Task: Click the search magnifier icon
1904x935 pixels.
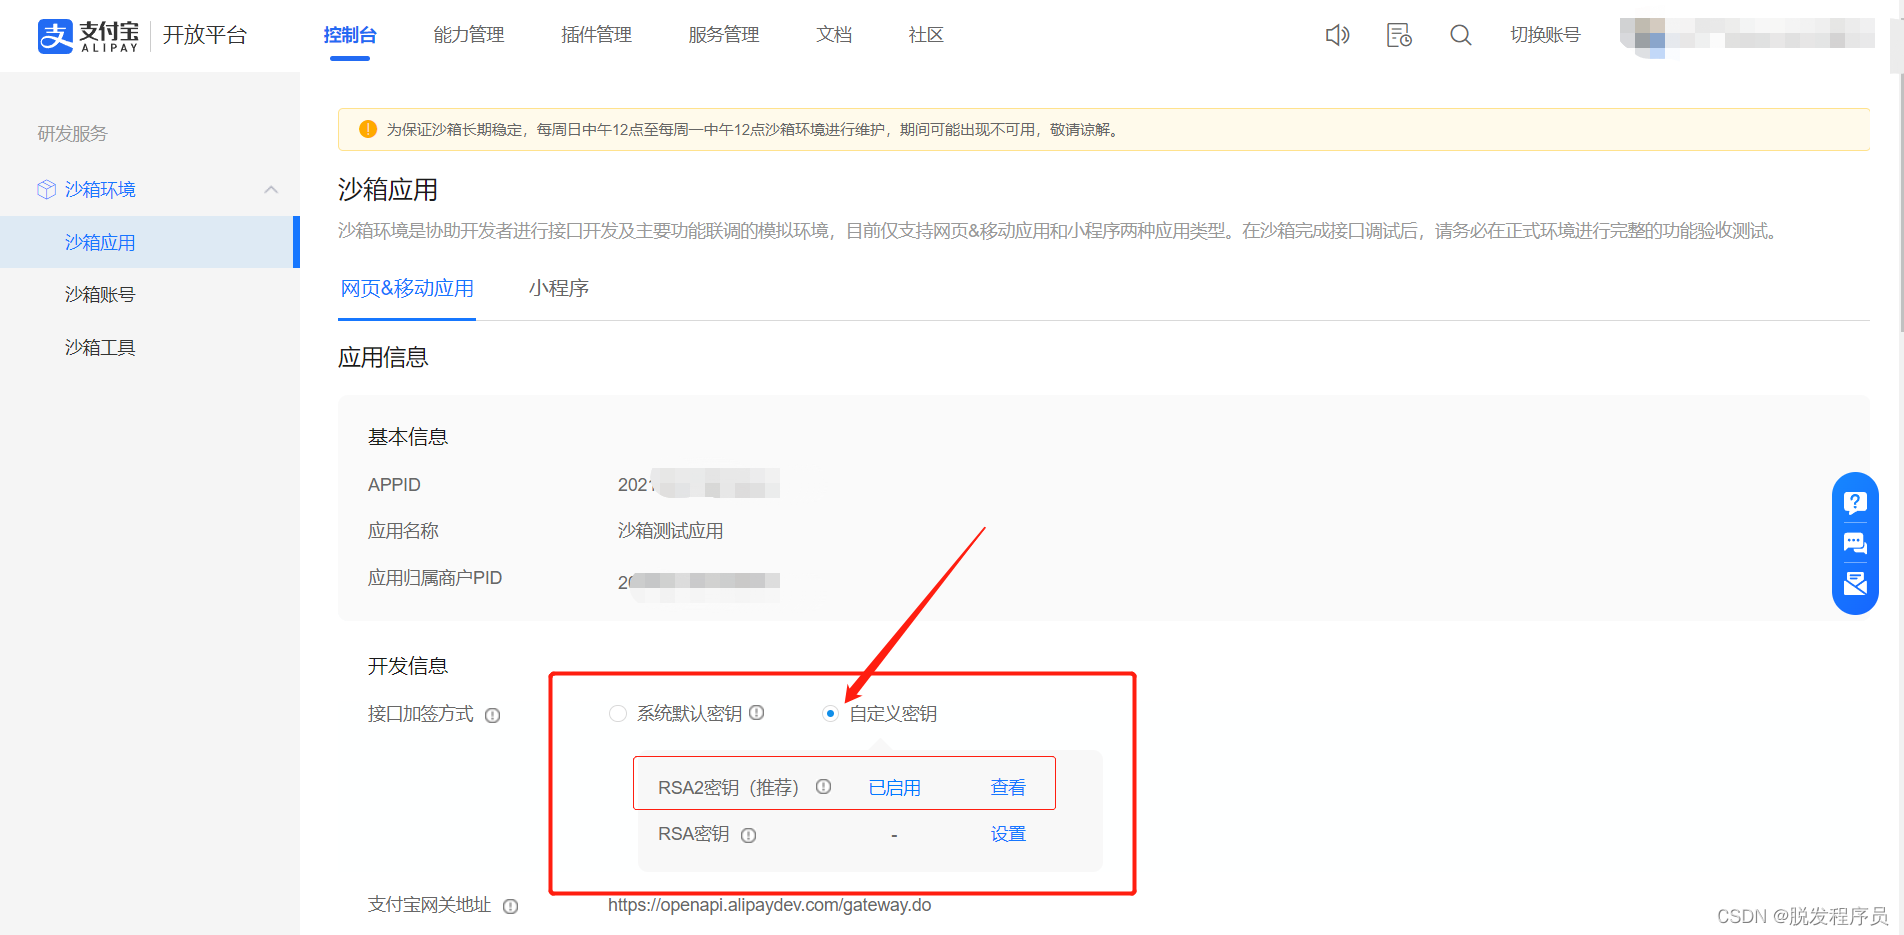Action: [1460, 36]
